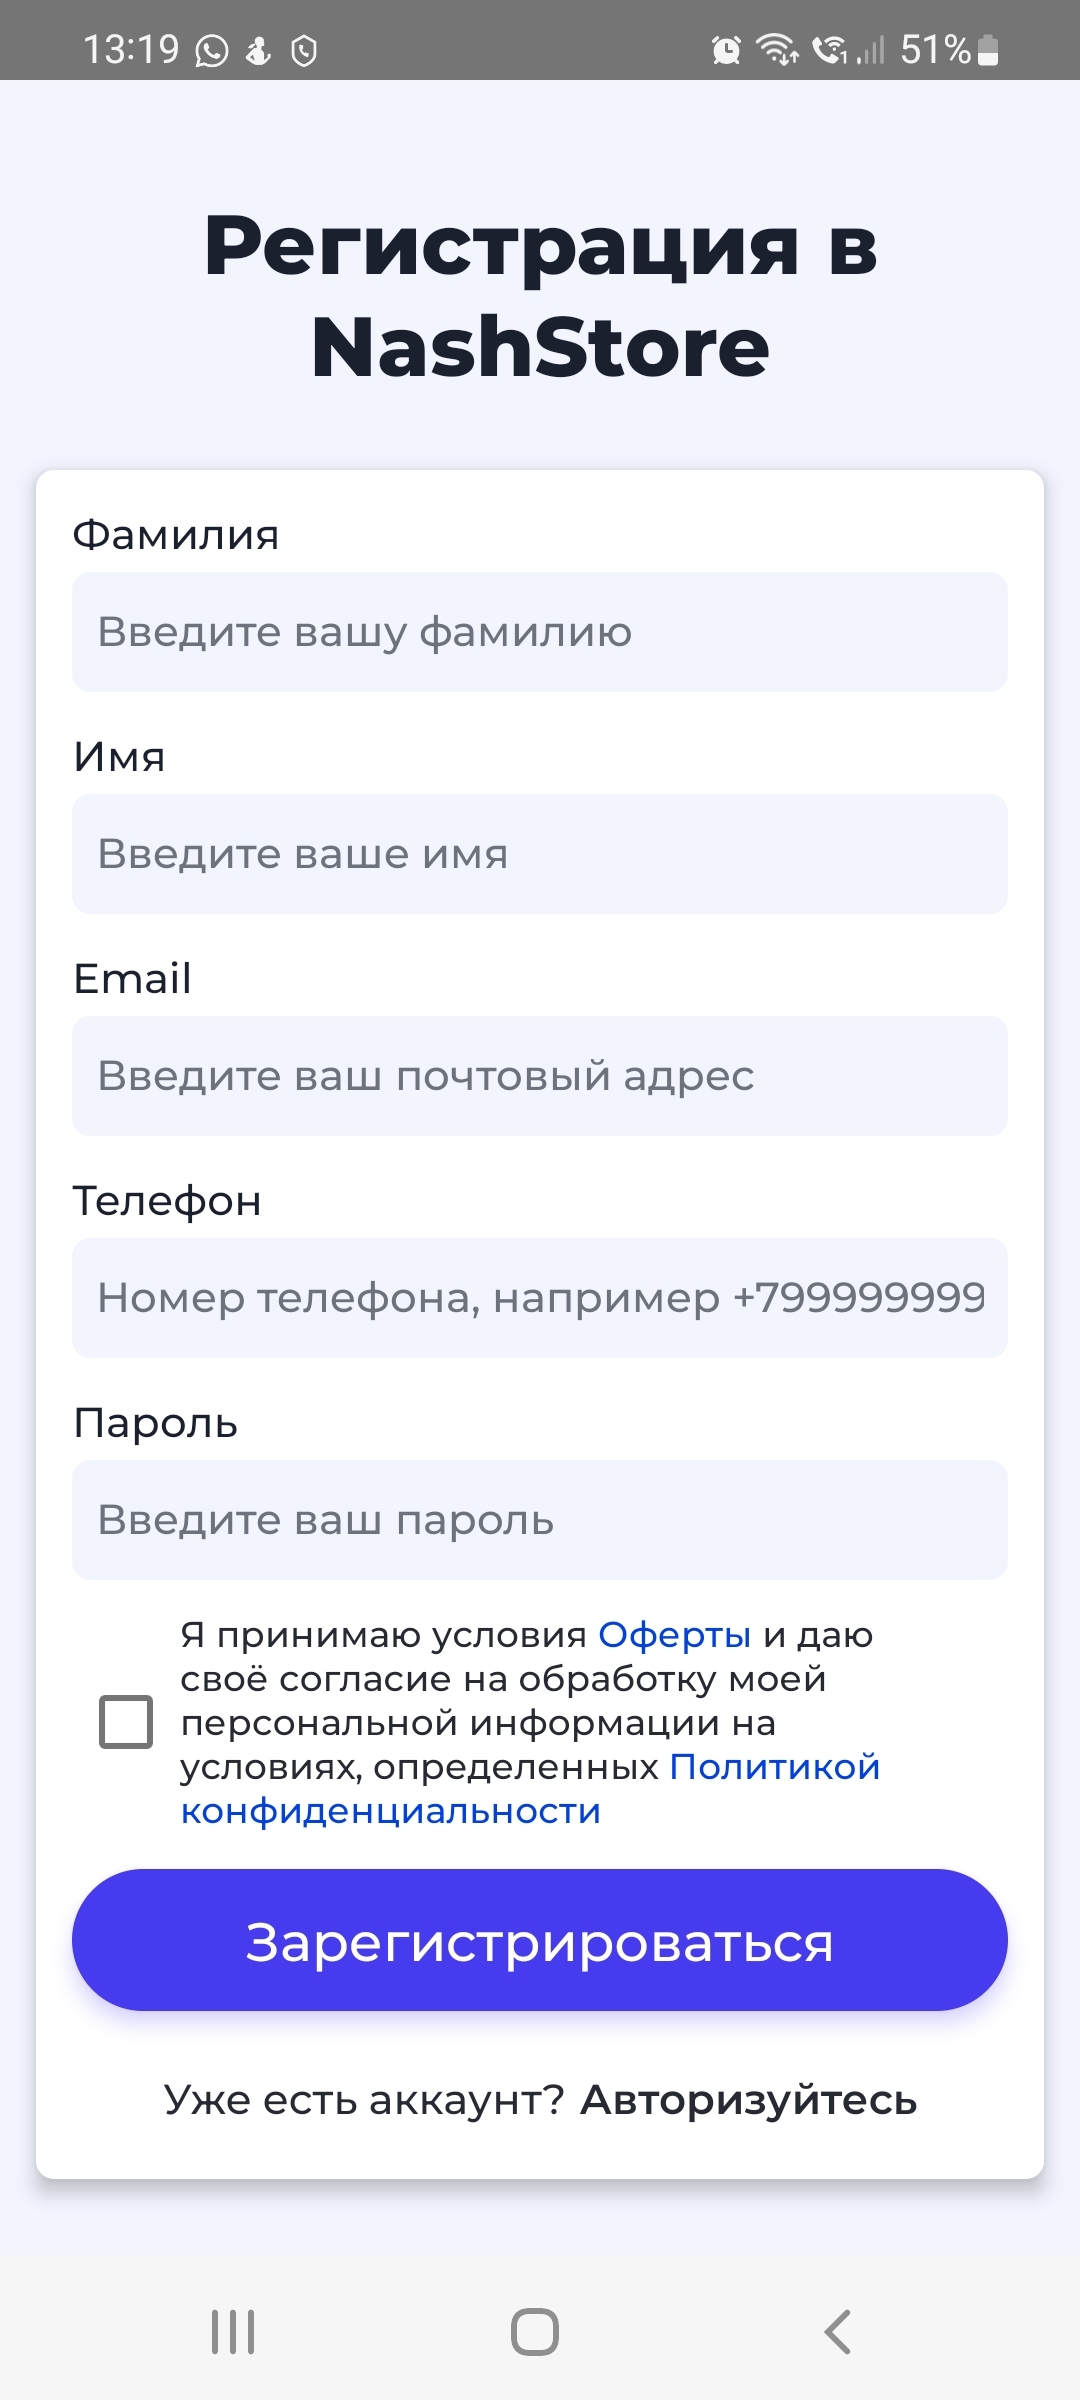Tap the shield icon in status bar
Image resolution: width=1080 pixels, height=2400 pixels.
click(x=304, y=50)
